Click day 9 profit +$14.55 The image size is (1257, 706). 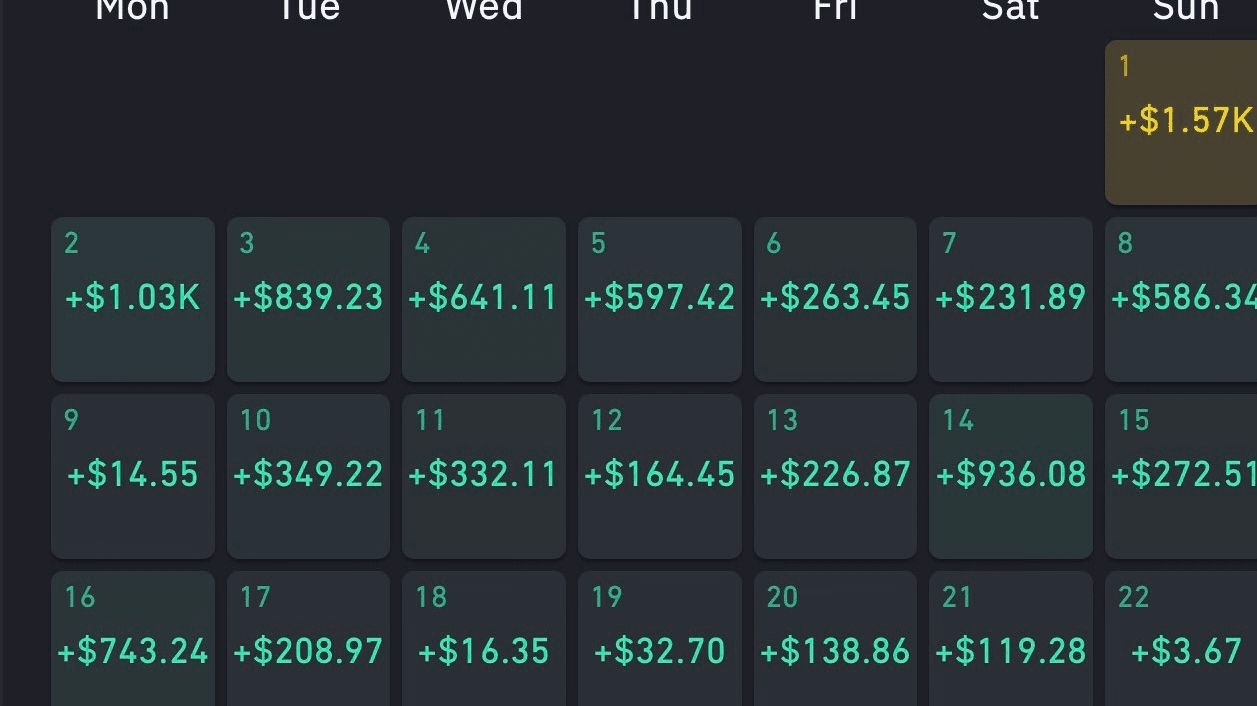(x=133, y=476)
